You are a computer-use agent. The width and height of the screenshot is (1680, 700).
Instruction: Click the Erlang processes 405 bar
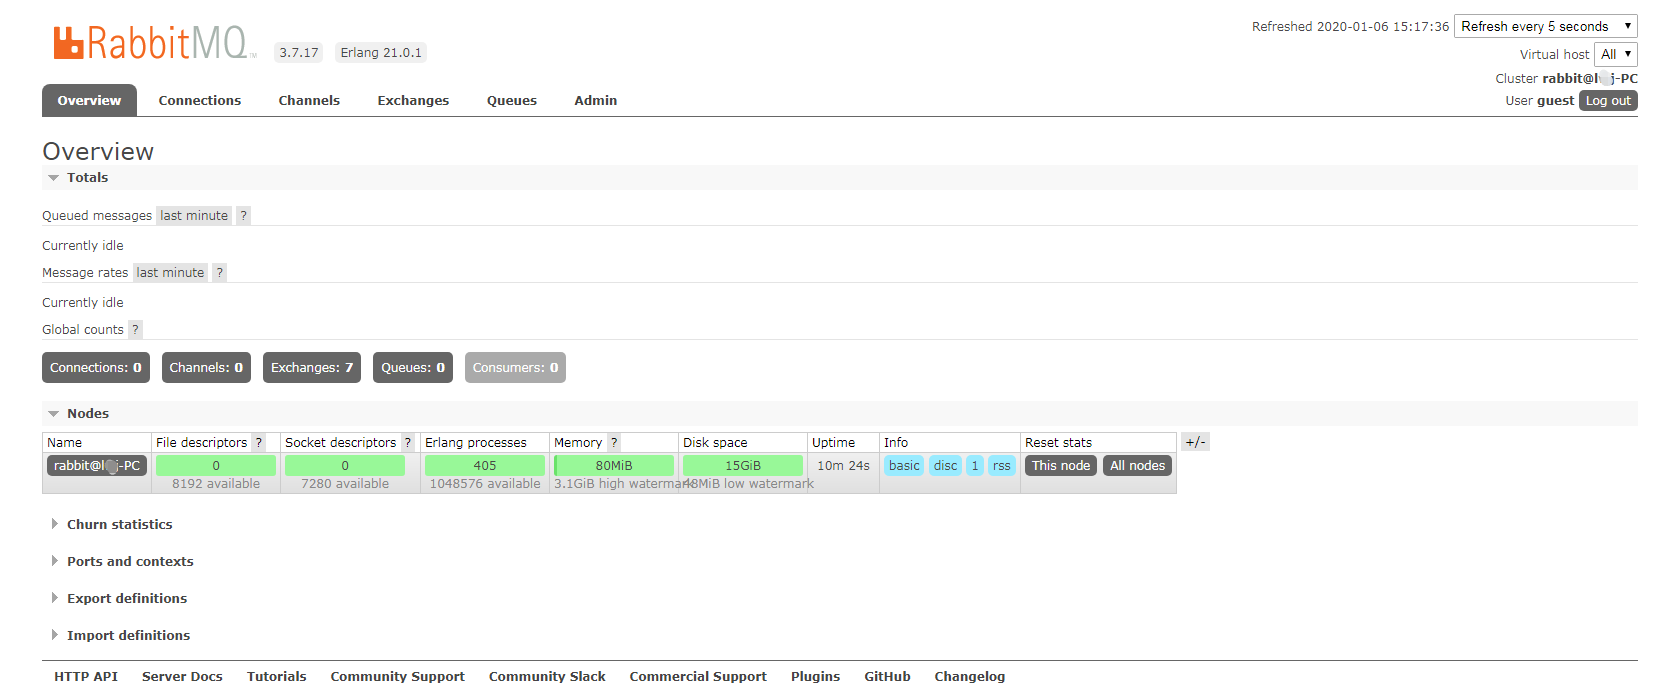coord(485,465)
